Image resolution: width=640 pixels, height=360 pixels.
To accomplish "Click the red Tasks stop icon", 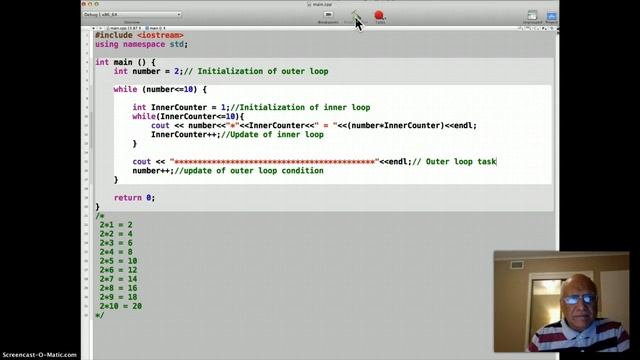I will click(x=380, y=17).
